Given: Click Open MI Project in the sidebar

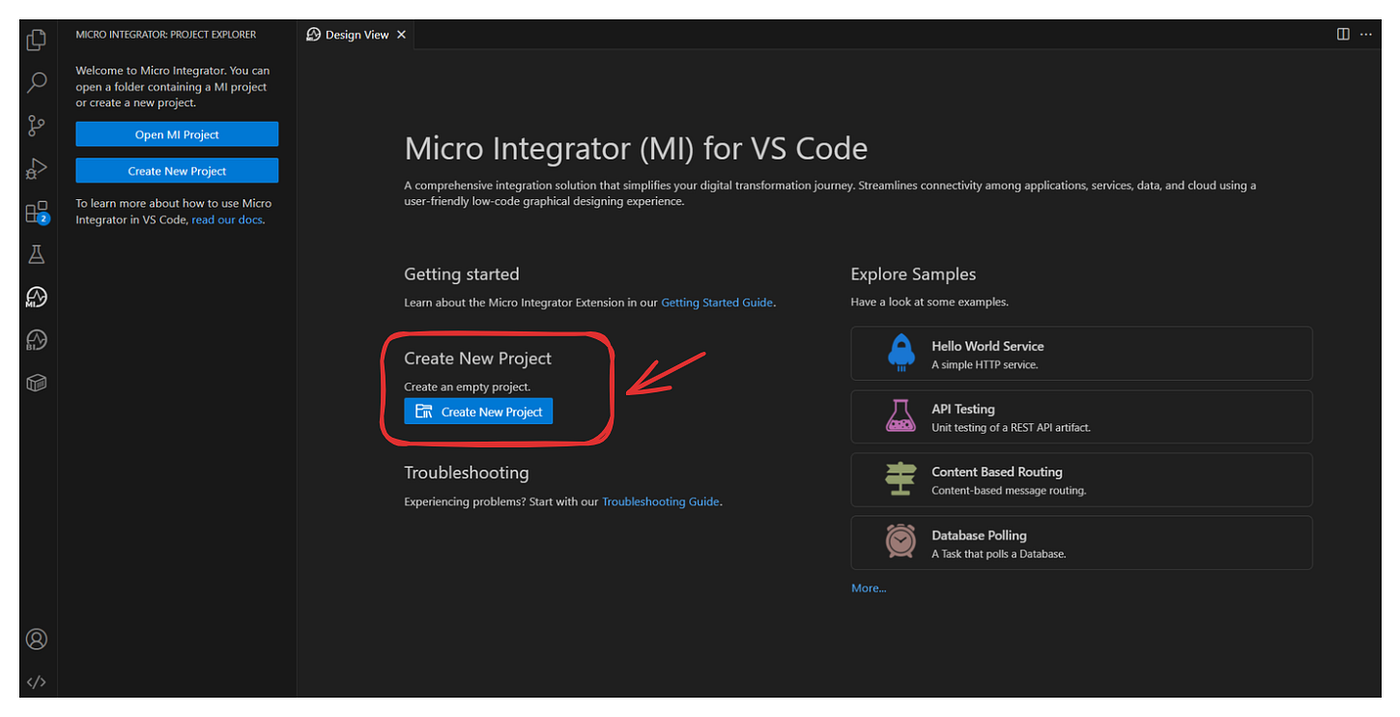Looking at the screenshot, I should pos(177,135).
